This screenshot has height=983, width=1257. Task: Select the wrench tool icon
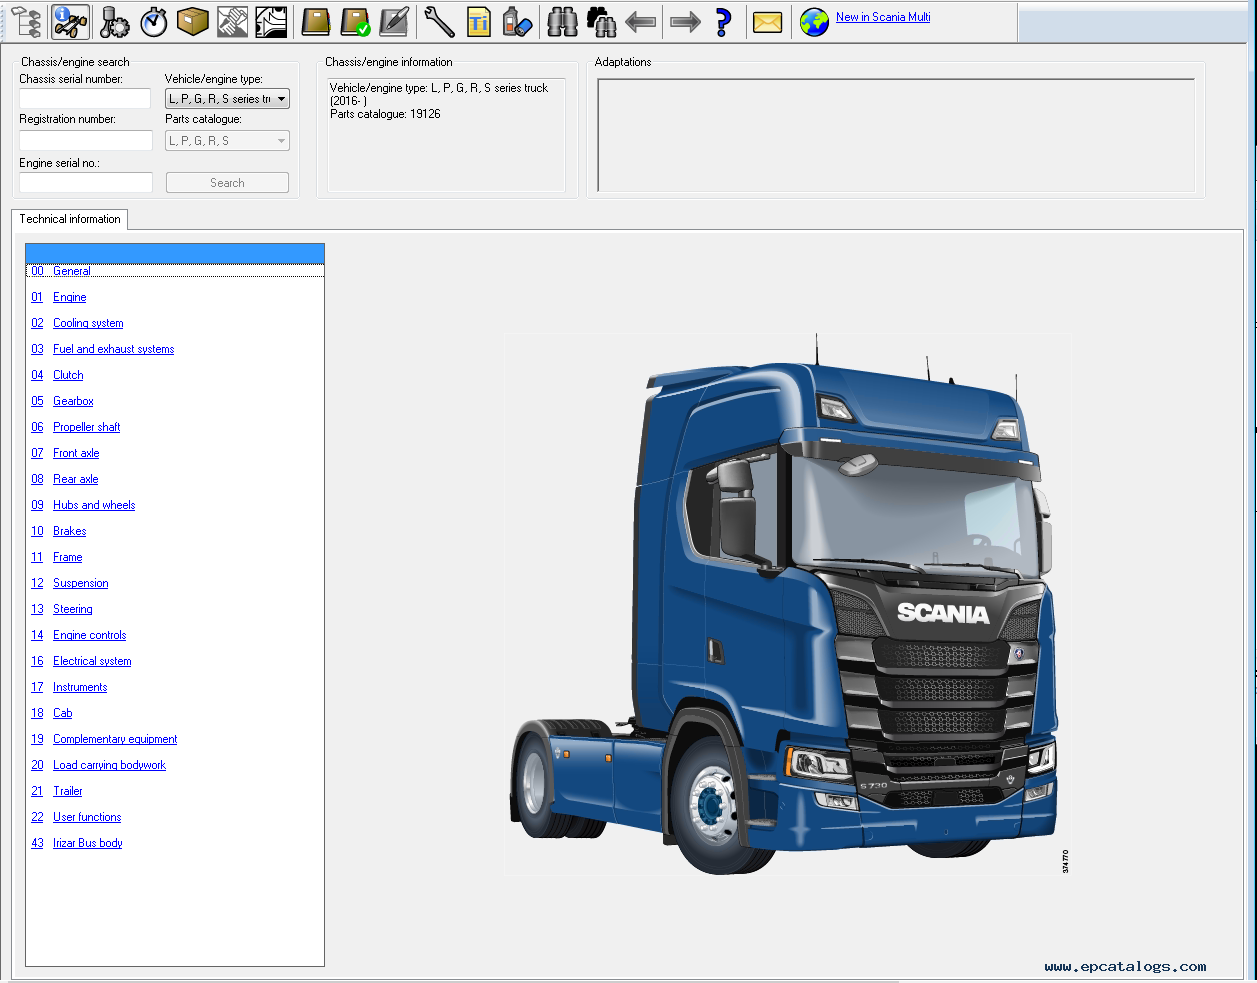[439, 21]
